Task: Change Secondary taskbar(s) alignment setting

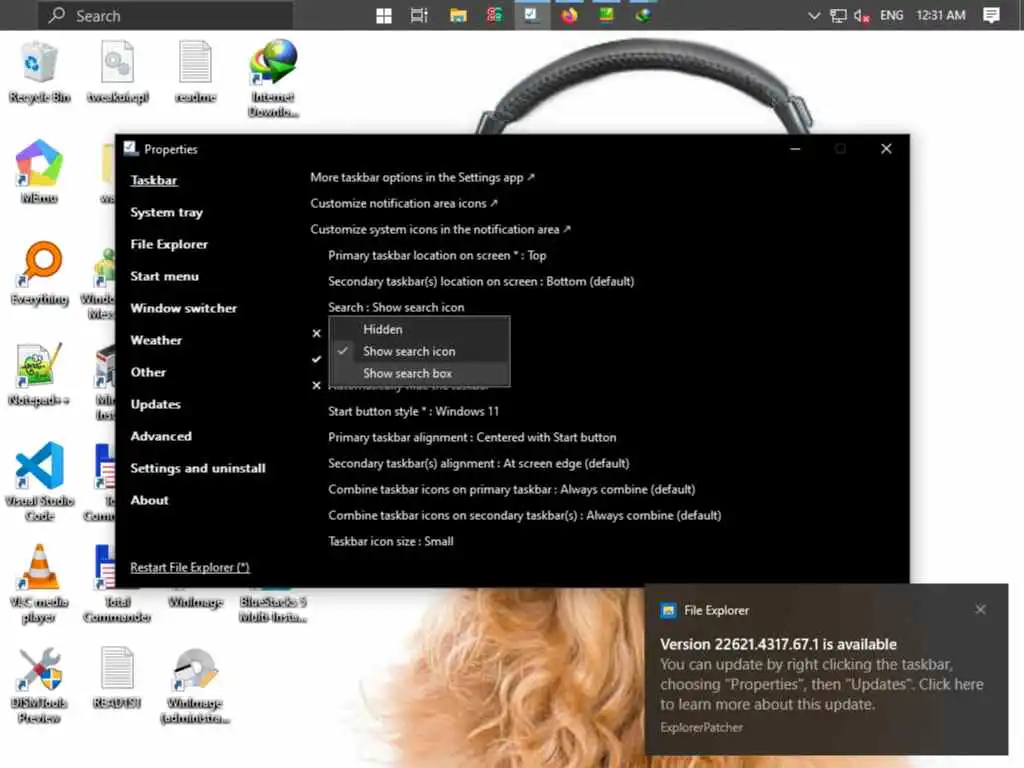Action: point(479,464)
